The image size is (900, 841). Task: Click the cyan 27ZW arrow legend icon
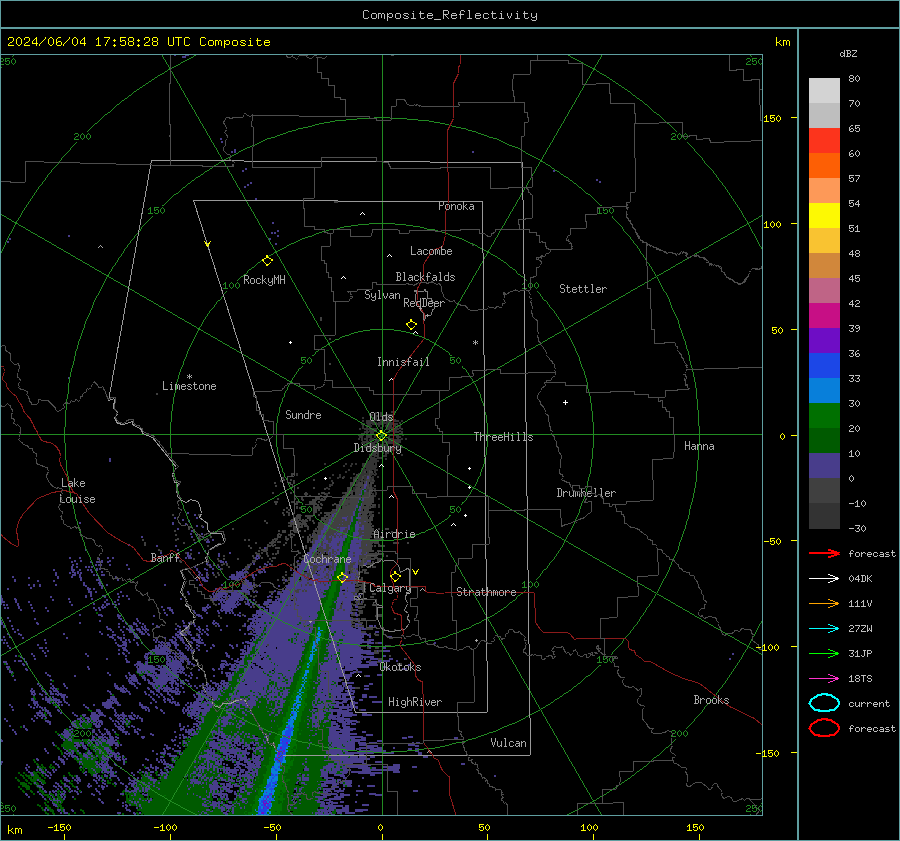(824, 629)
